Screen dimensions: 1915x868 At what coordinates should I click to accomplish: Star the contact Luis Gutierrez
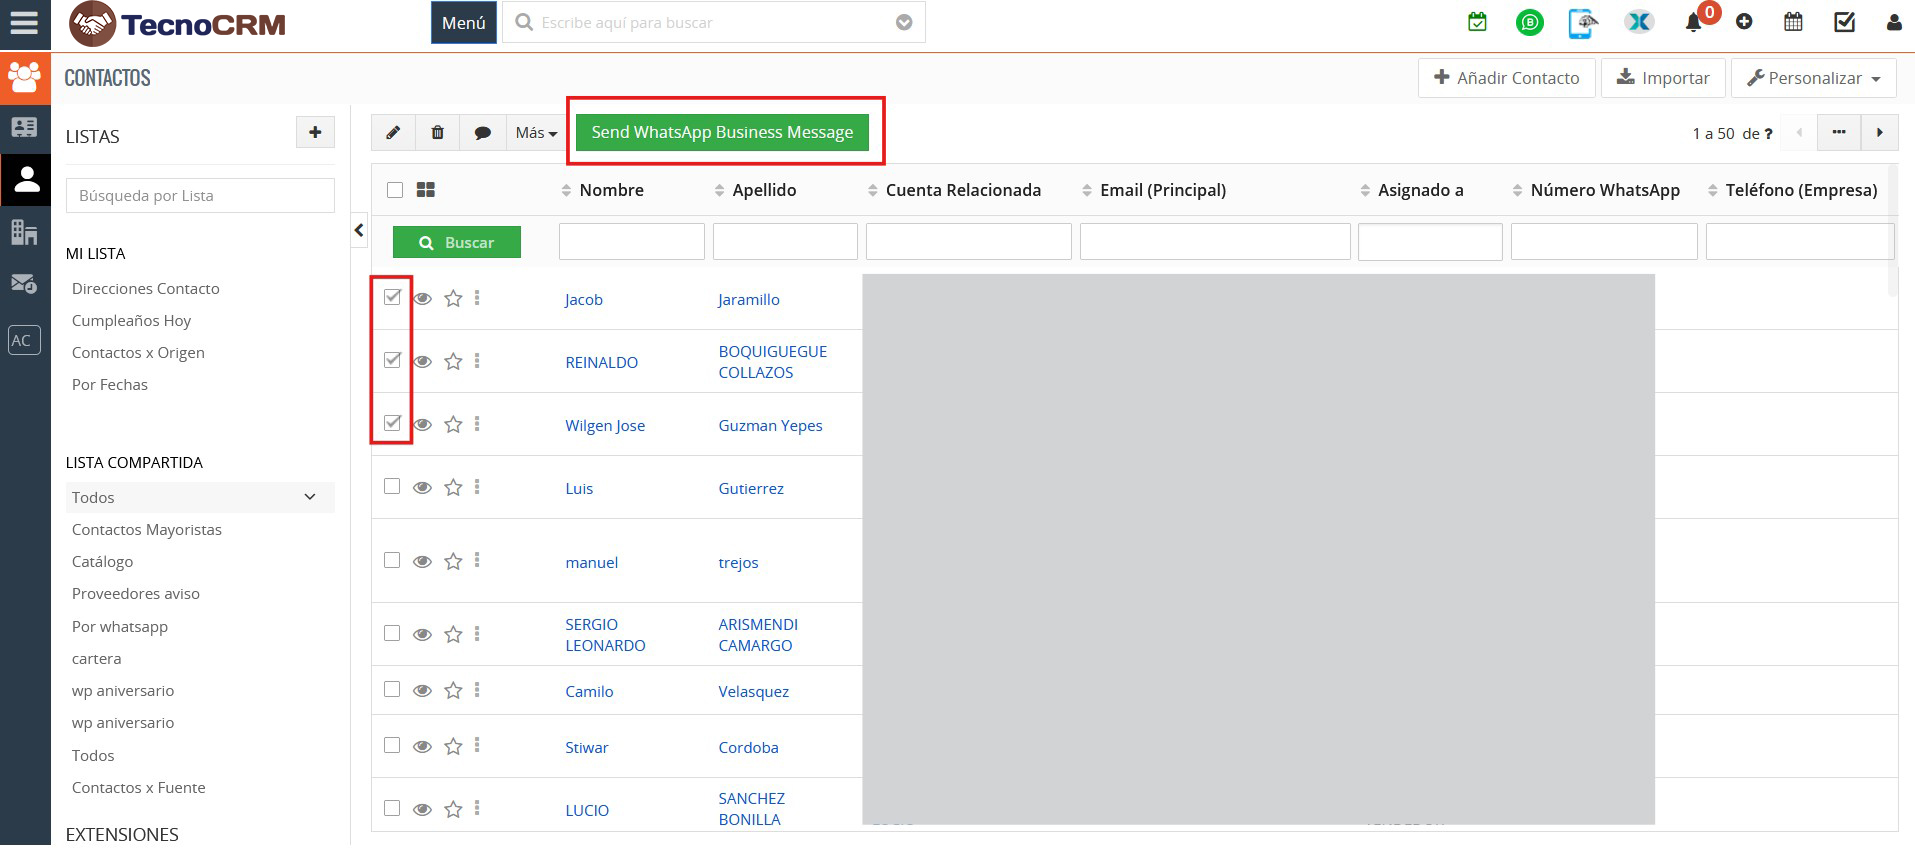(x=453, y=487)
